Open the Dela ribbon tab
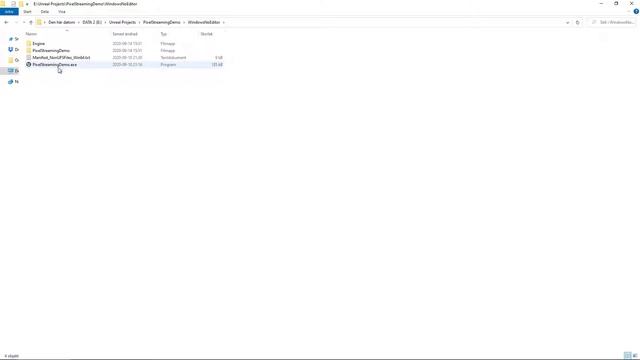The image size is (640, 360). [x=45, y=11]
